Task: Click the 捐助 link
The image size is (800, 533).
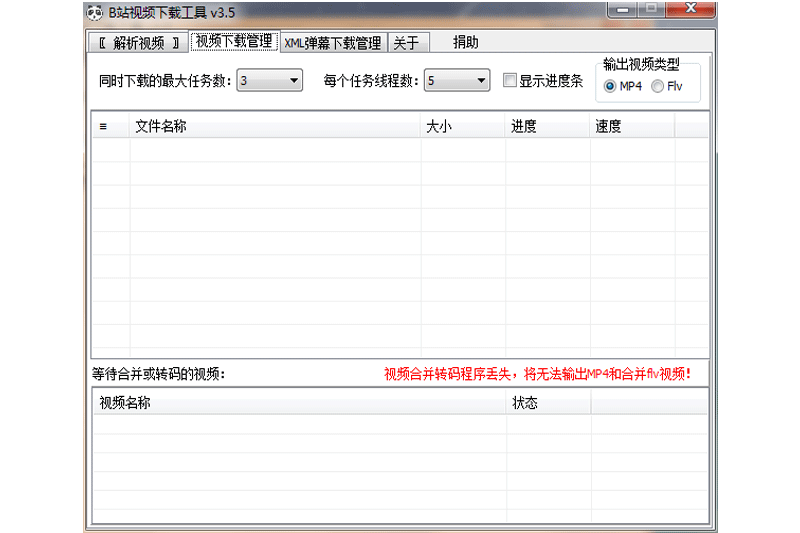Action: (465, 42)
